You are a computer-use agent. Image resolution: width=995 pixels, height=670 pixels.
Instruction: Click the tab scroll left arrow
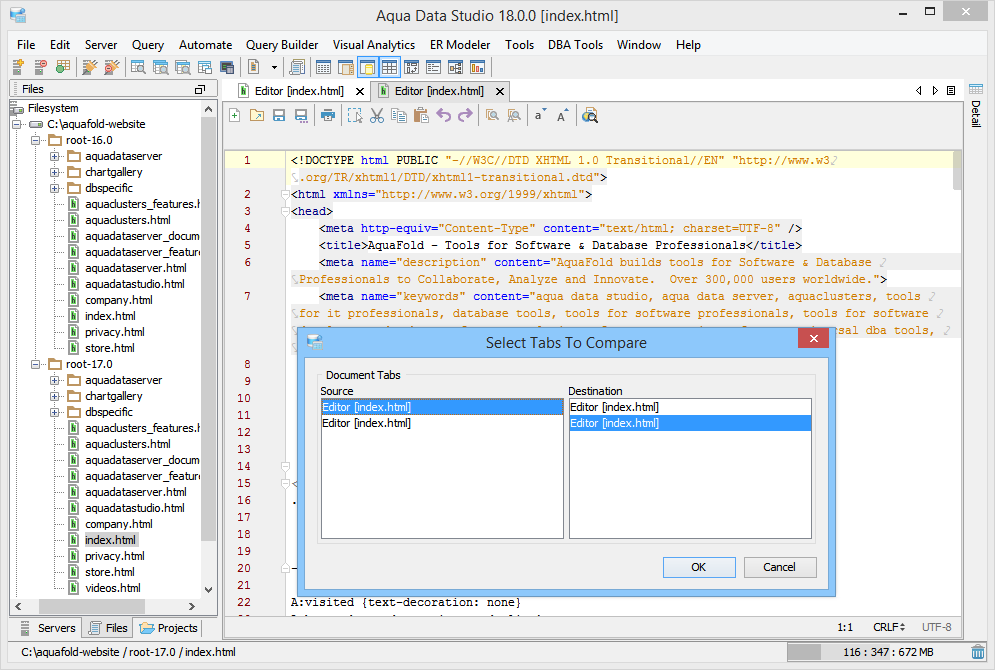coord(918,91)
